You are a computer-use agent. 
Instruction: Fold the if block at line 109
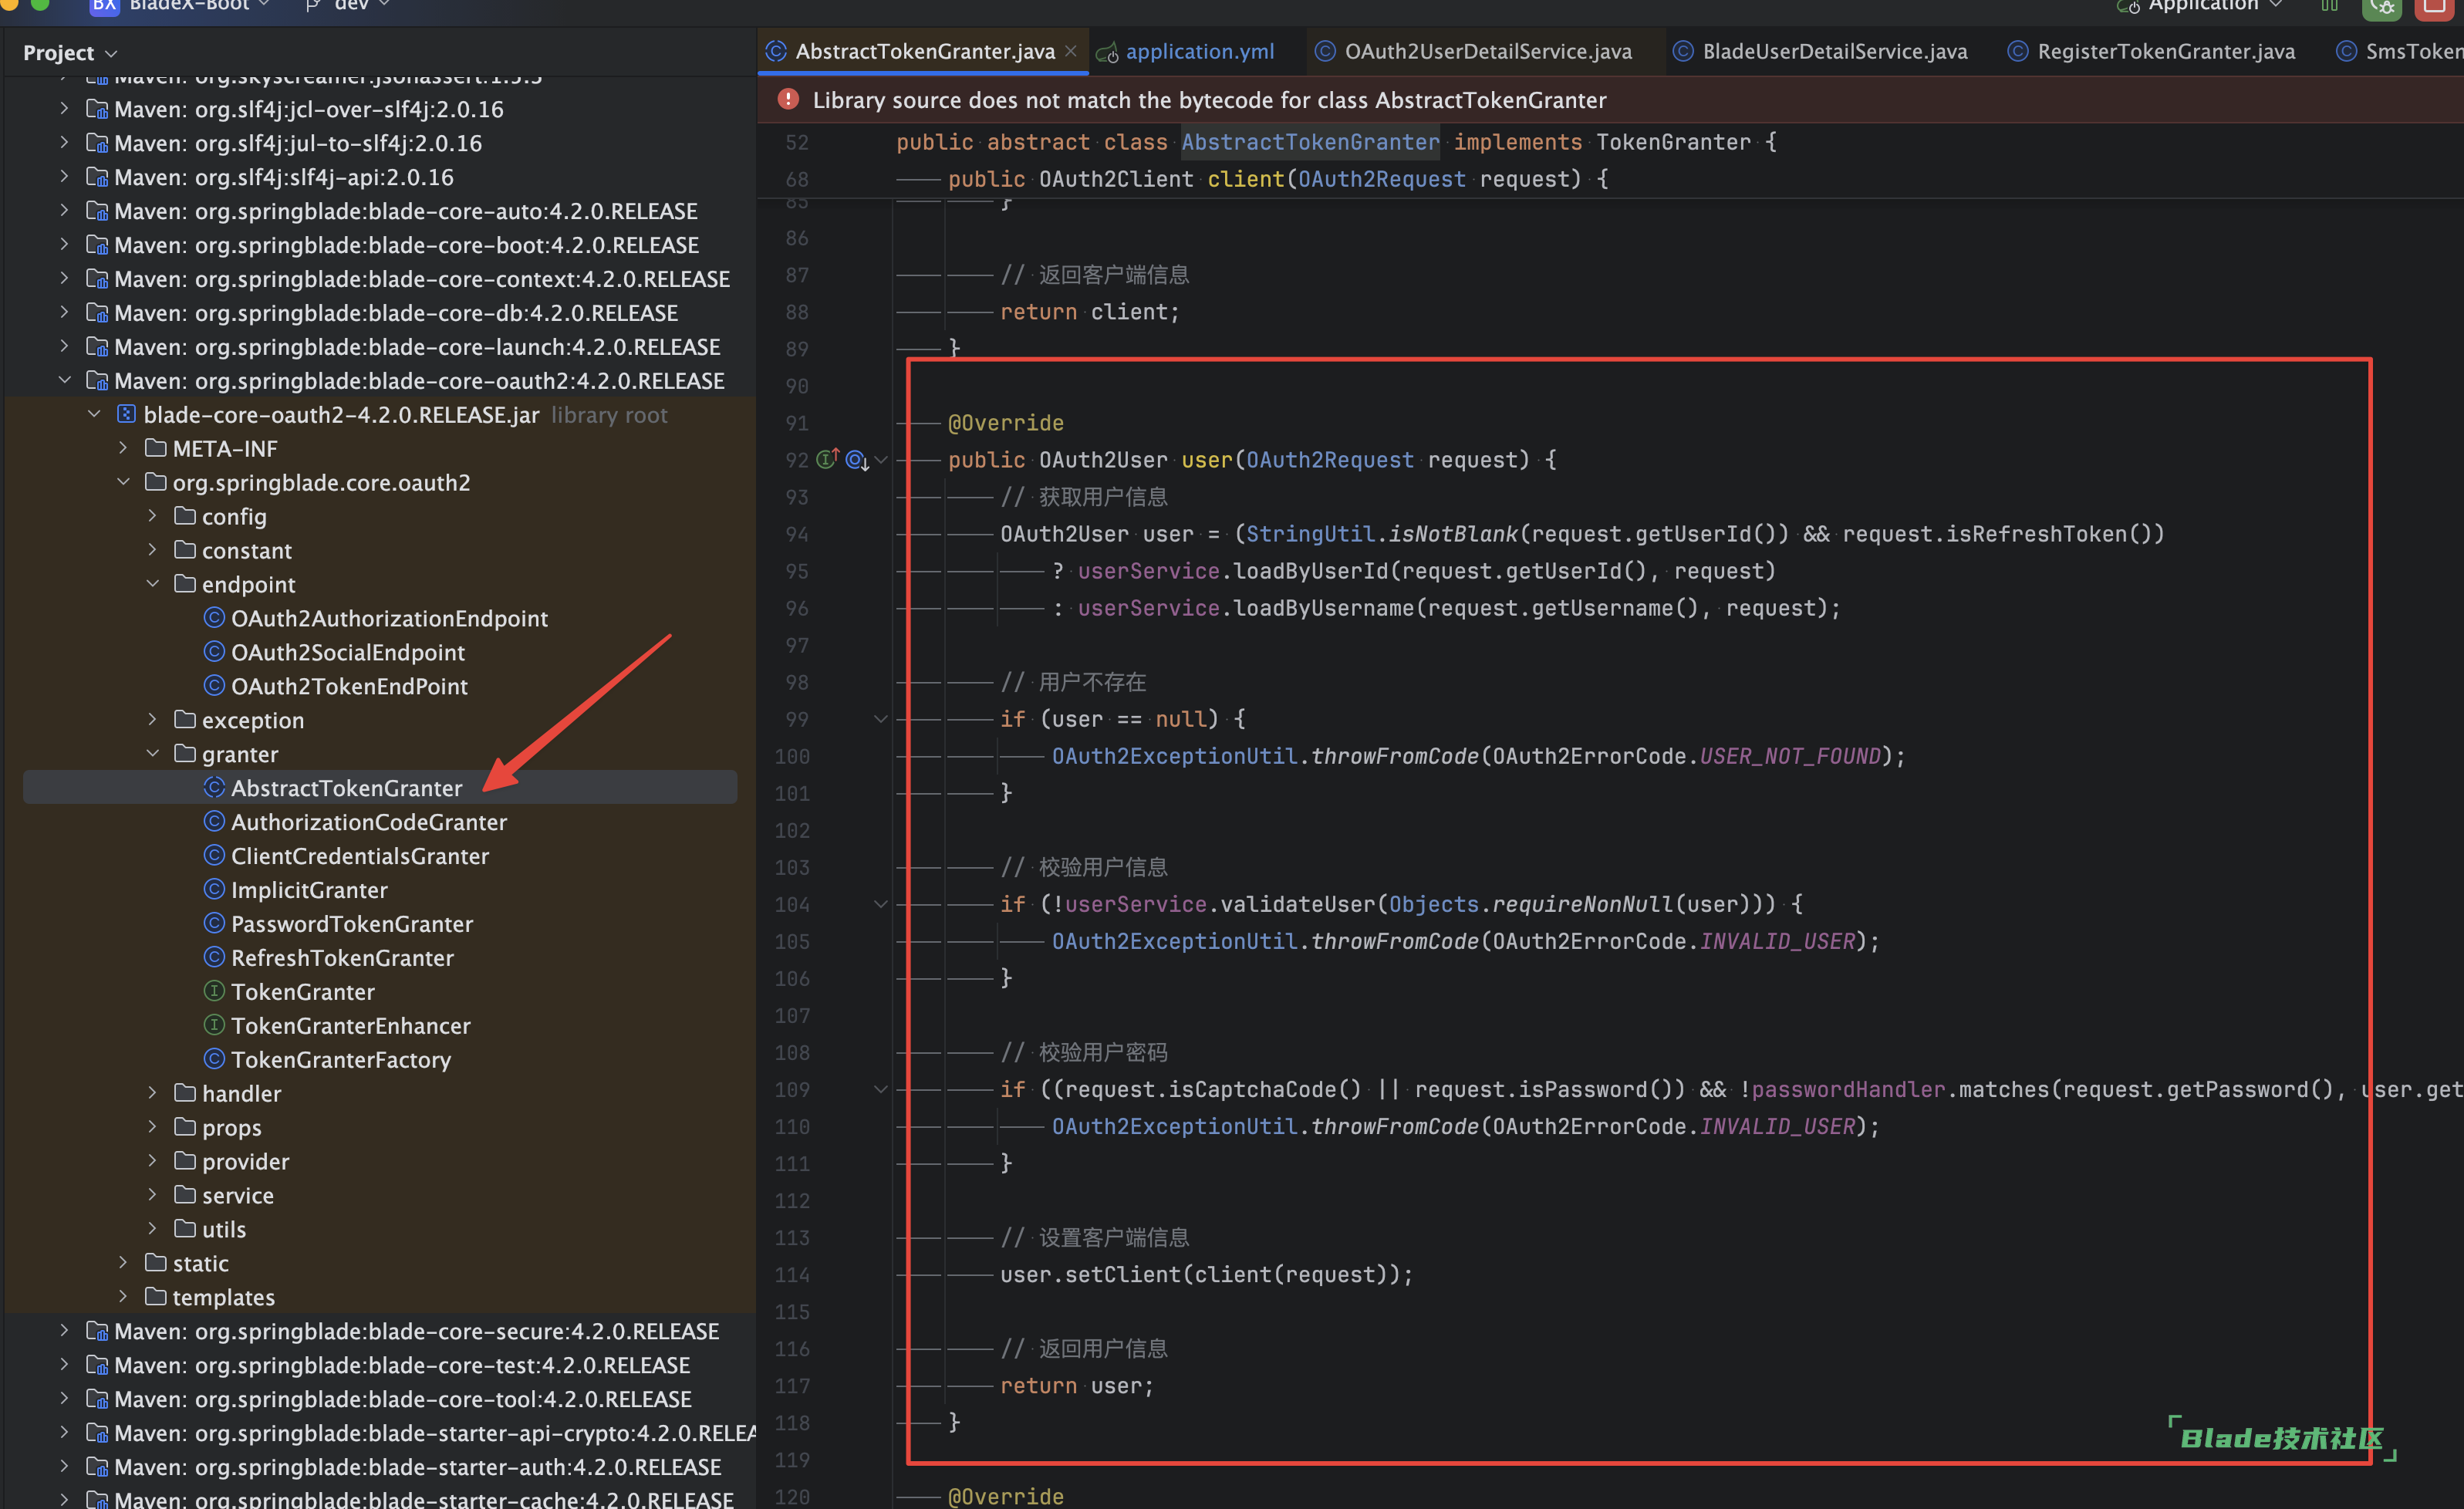[881, 1089]
